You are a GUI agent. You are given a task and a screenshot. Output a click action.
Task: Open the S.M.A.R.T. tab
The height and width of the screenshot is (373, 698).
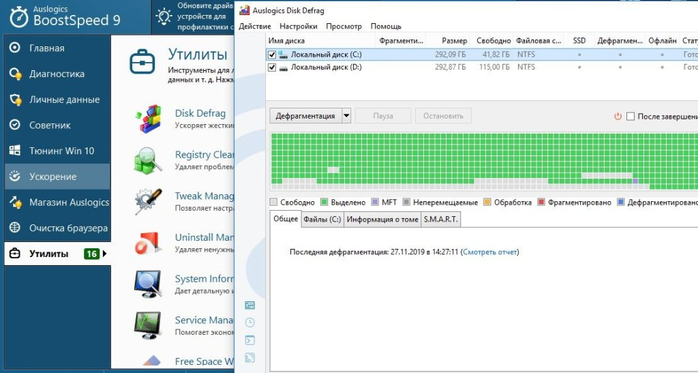point(441,219)
